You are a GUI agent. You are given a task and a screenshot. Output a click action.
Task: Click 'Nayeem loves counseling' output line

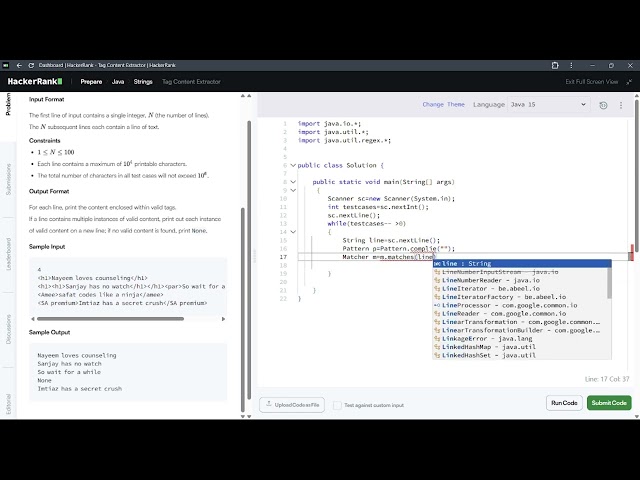coord(77,356)
